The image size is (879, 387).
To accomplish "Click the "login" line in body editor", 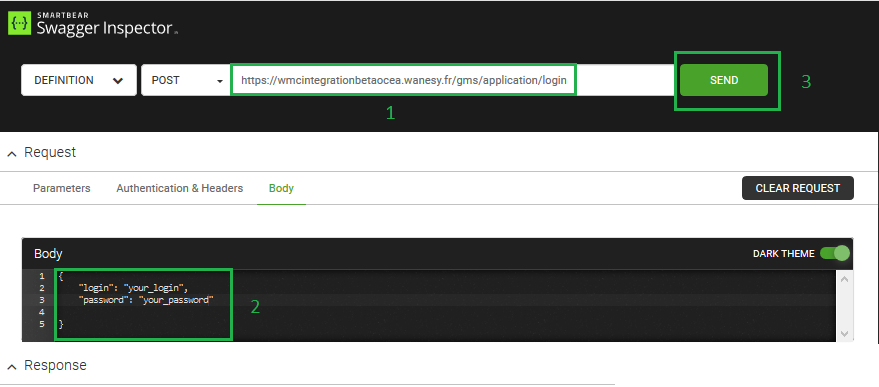I will pos(133,288).
